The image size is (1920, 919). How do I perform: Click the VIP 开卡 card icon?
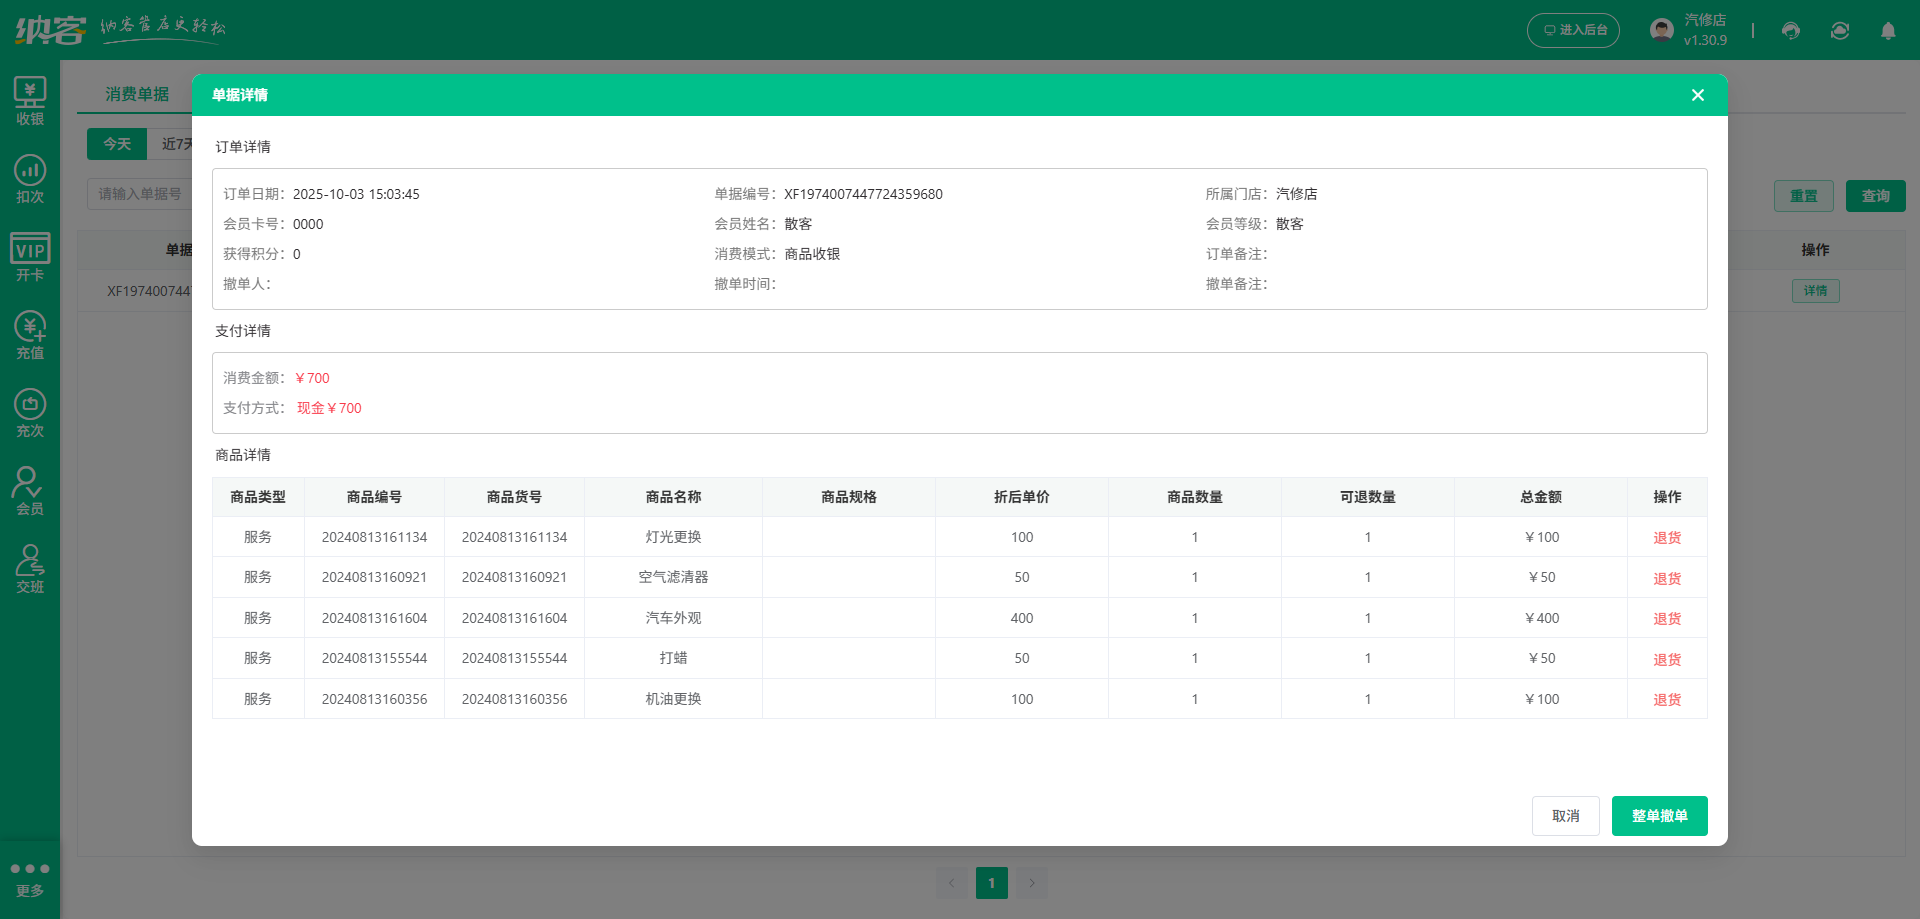[30, 258]
